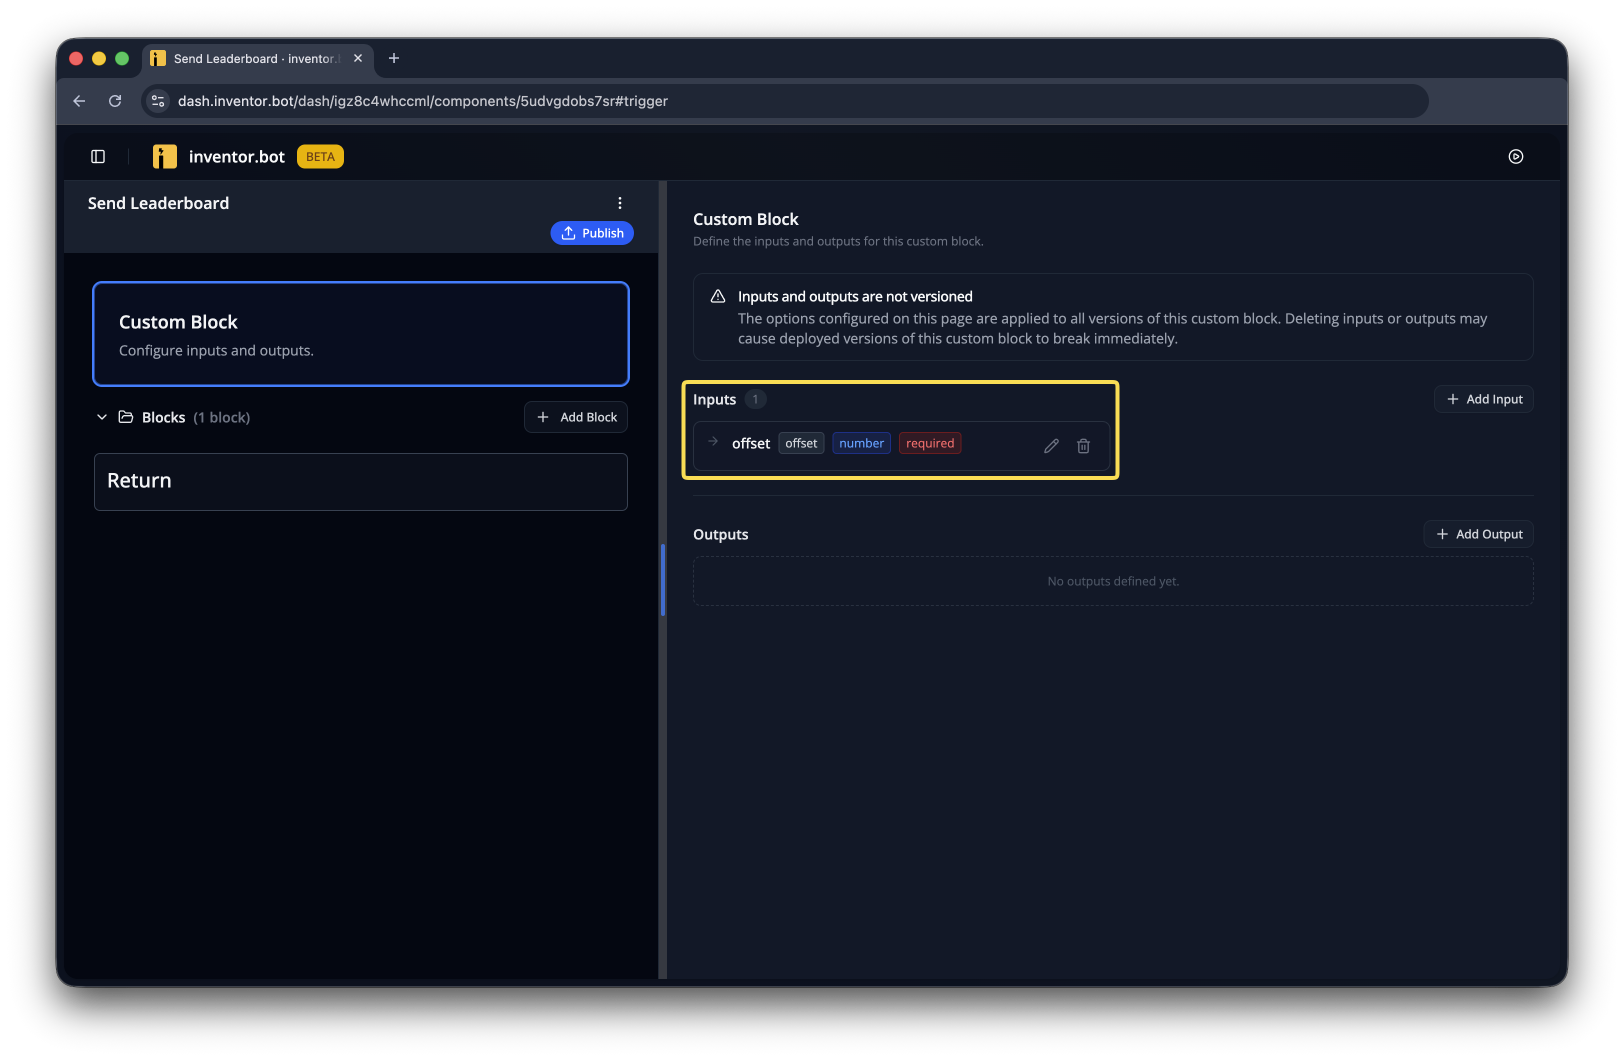Reload the page
The height and width of the screenshot is (1061, 1624).
pyautogui.click(x=115, y=101)
